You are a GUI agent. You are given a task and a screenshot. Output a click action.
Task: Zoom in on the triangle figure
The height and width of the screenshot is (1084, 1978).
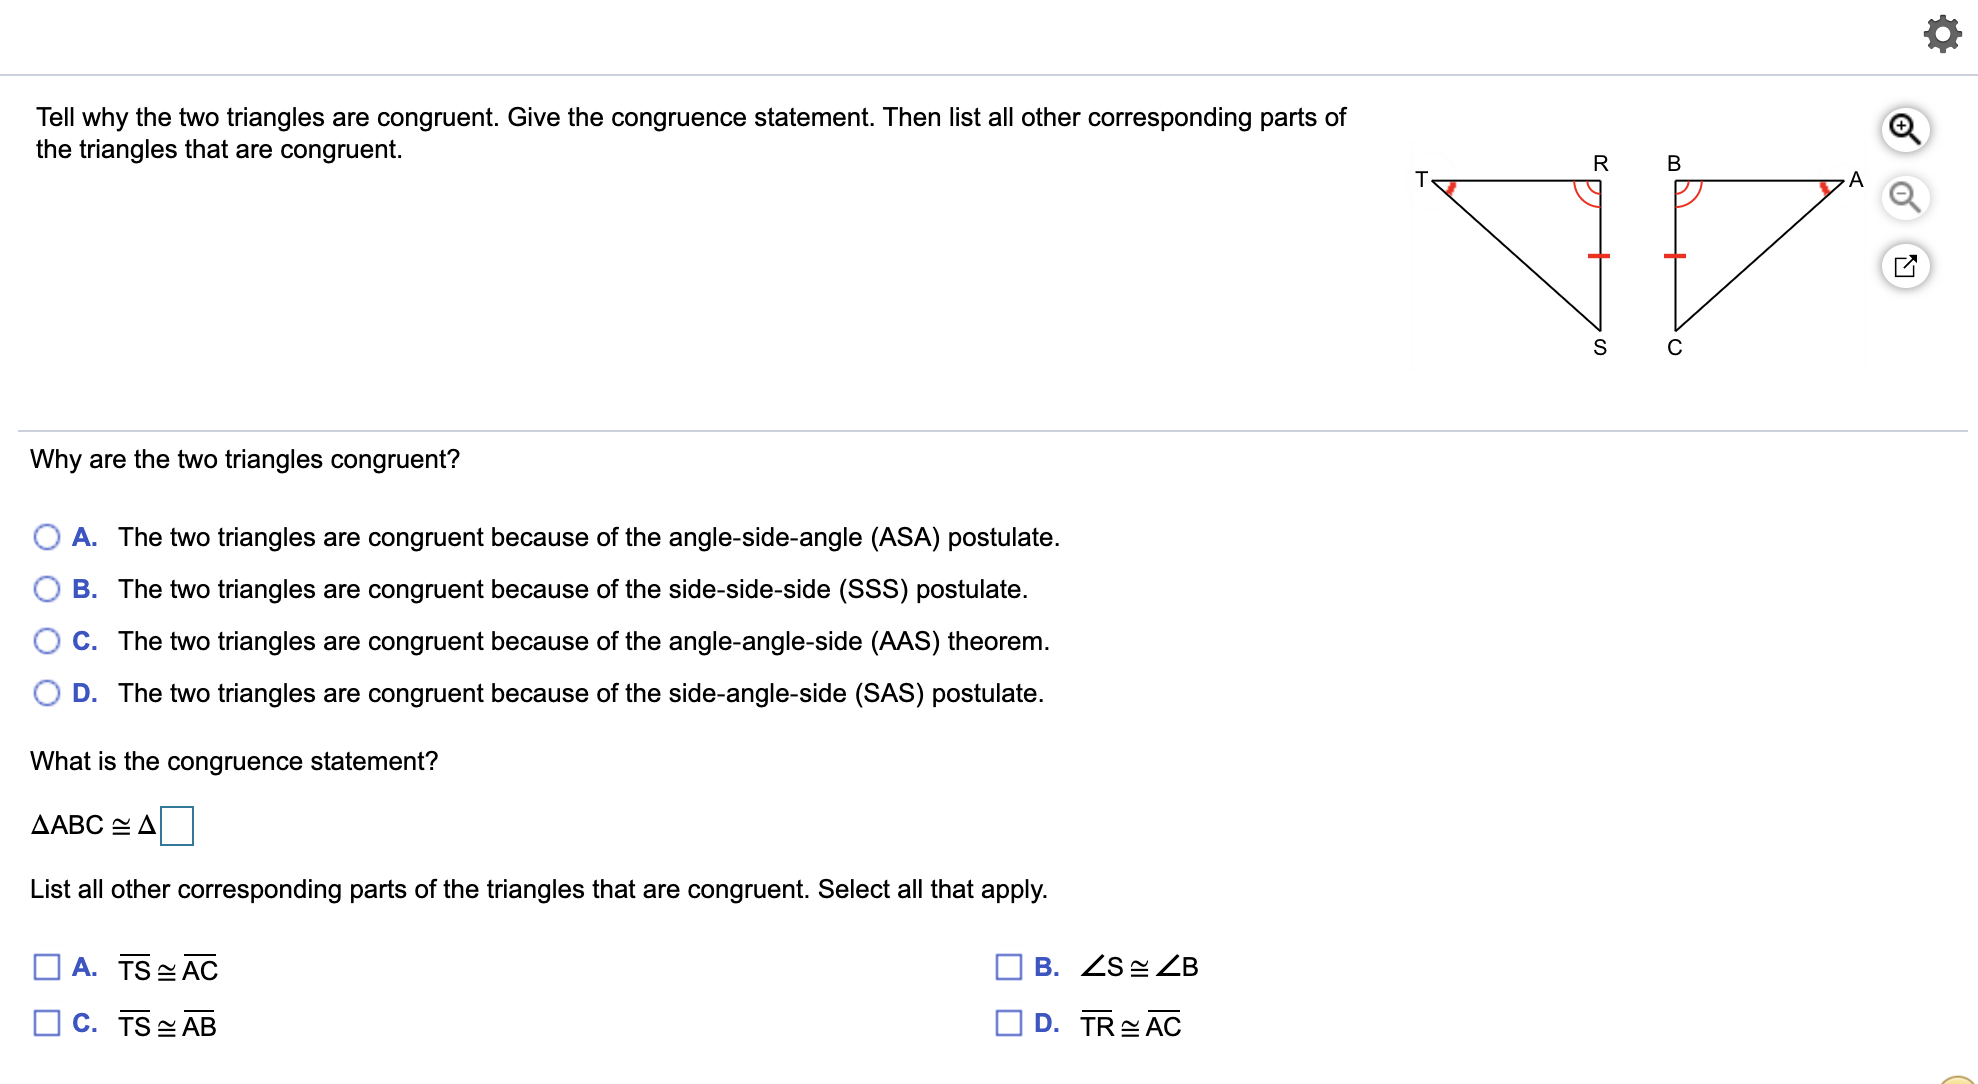coord(1904,129)
